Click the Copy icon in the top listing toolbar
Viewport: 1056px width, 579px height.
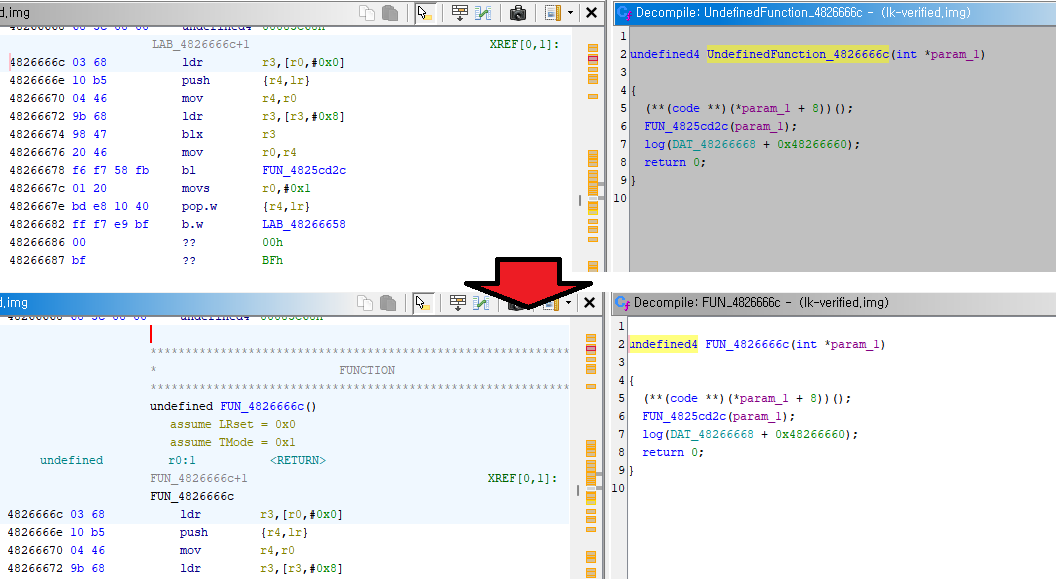(367, 13)
